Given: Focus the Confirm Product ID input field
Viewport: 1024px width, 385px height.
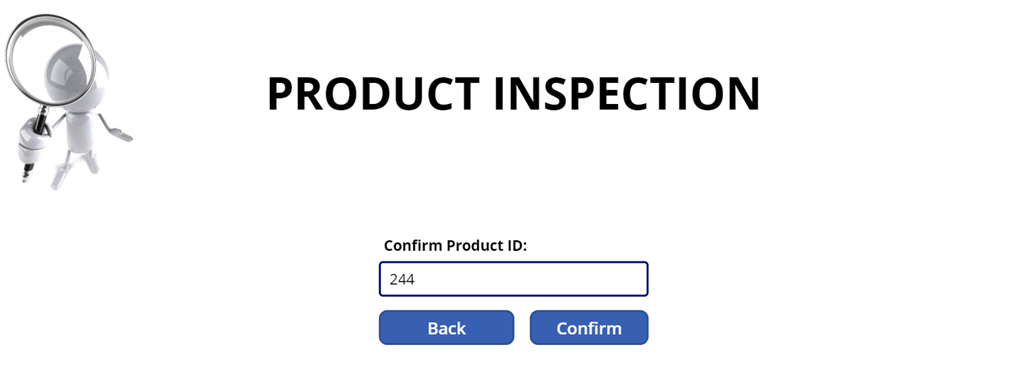Looking at the screenshot, I should [x=513, y=279].
